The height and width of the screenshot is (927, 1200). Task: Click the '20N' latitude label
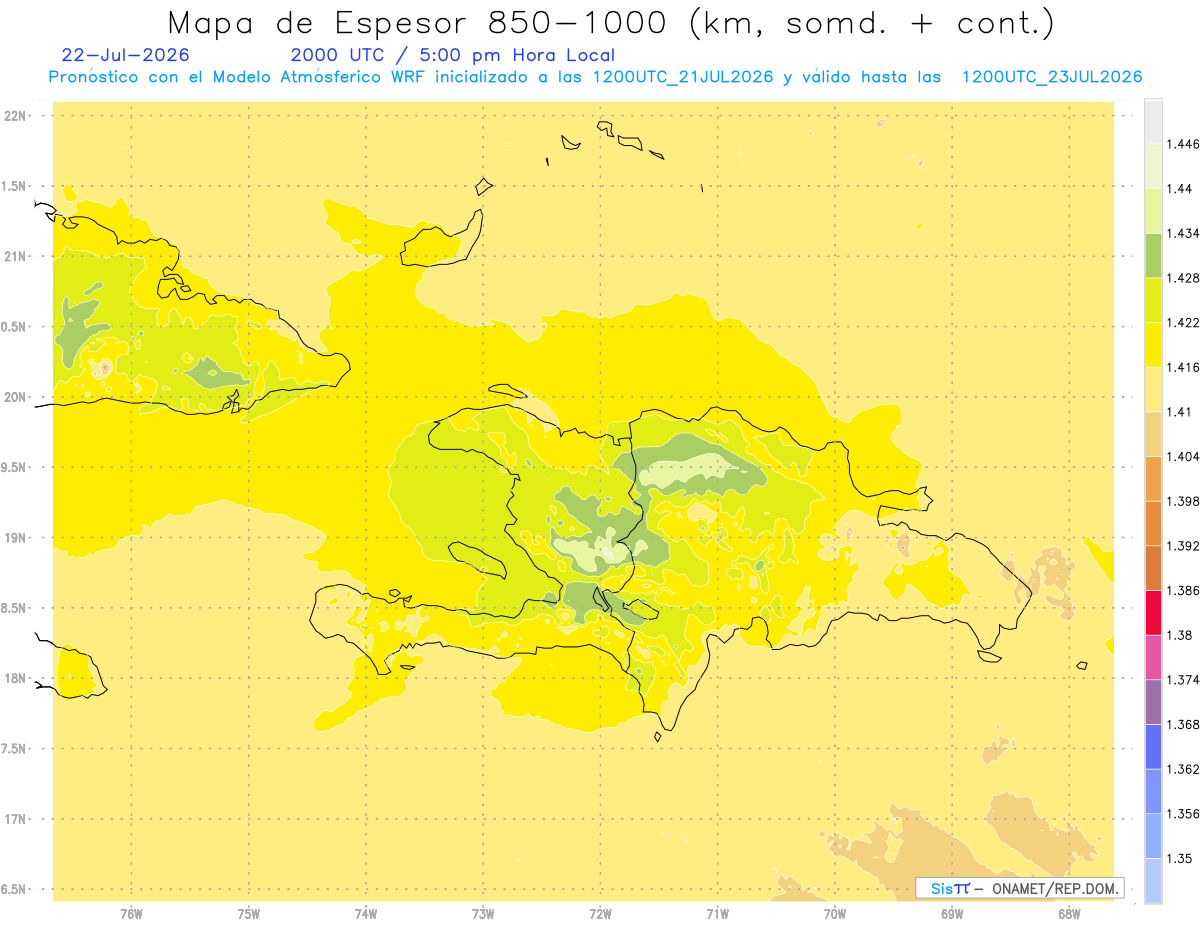(15, 397)
